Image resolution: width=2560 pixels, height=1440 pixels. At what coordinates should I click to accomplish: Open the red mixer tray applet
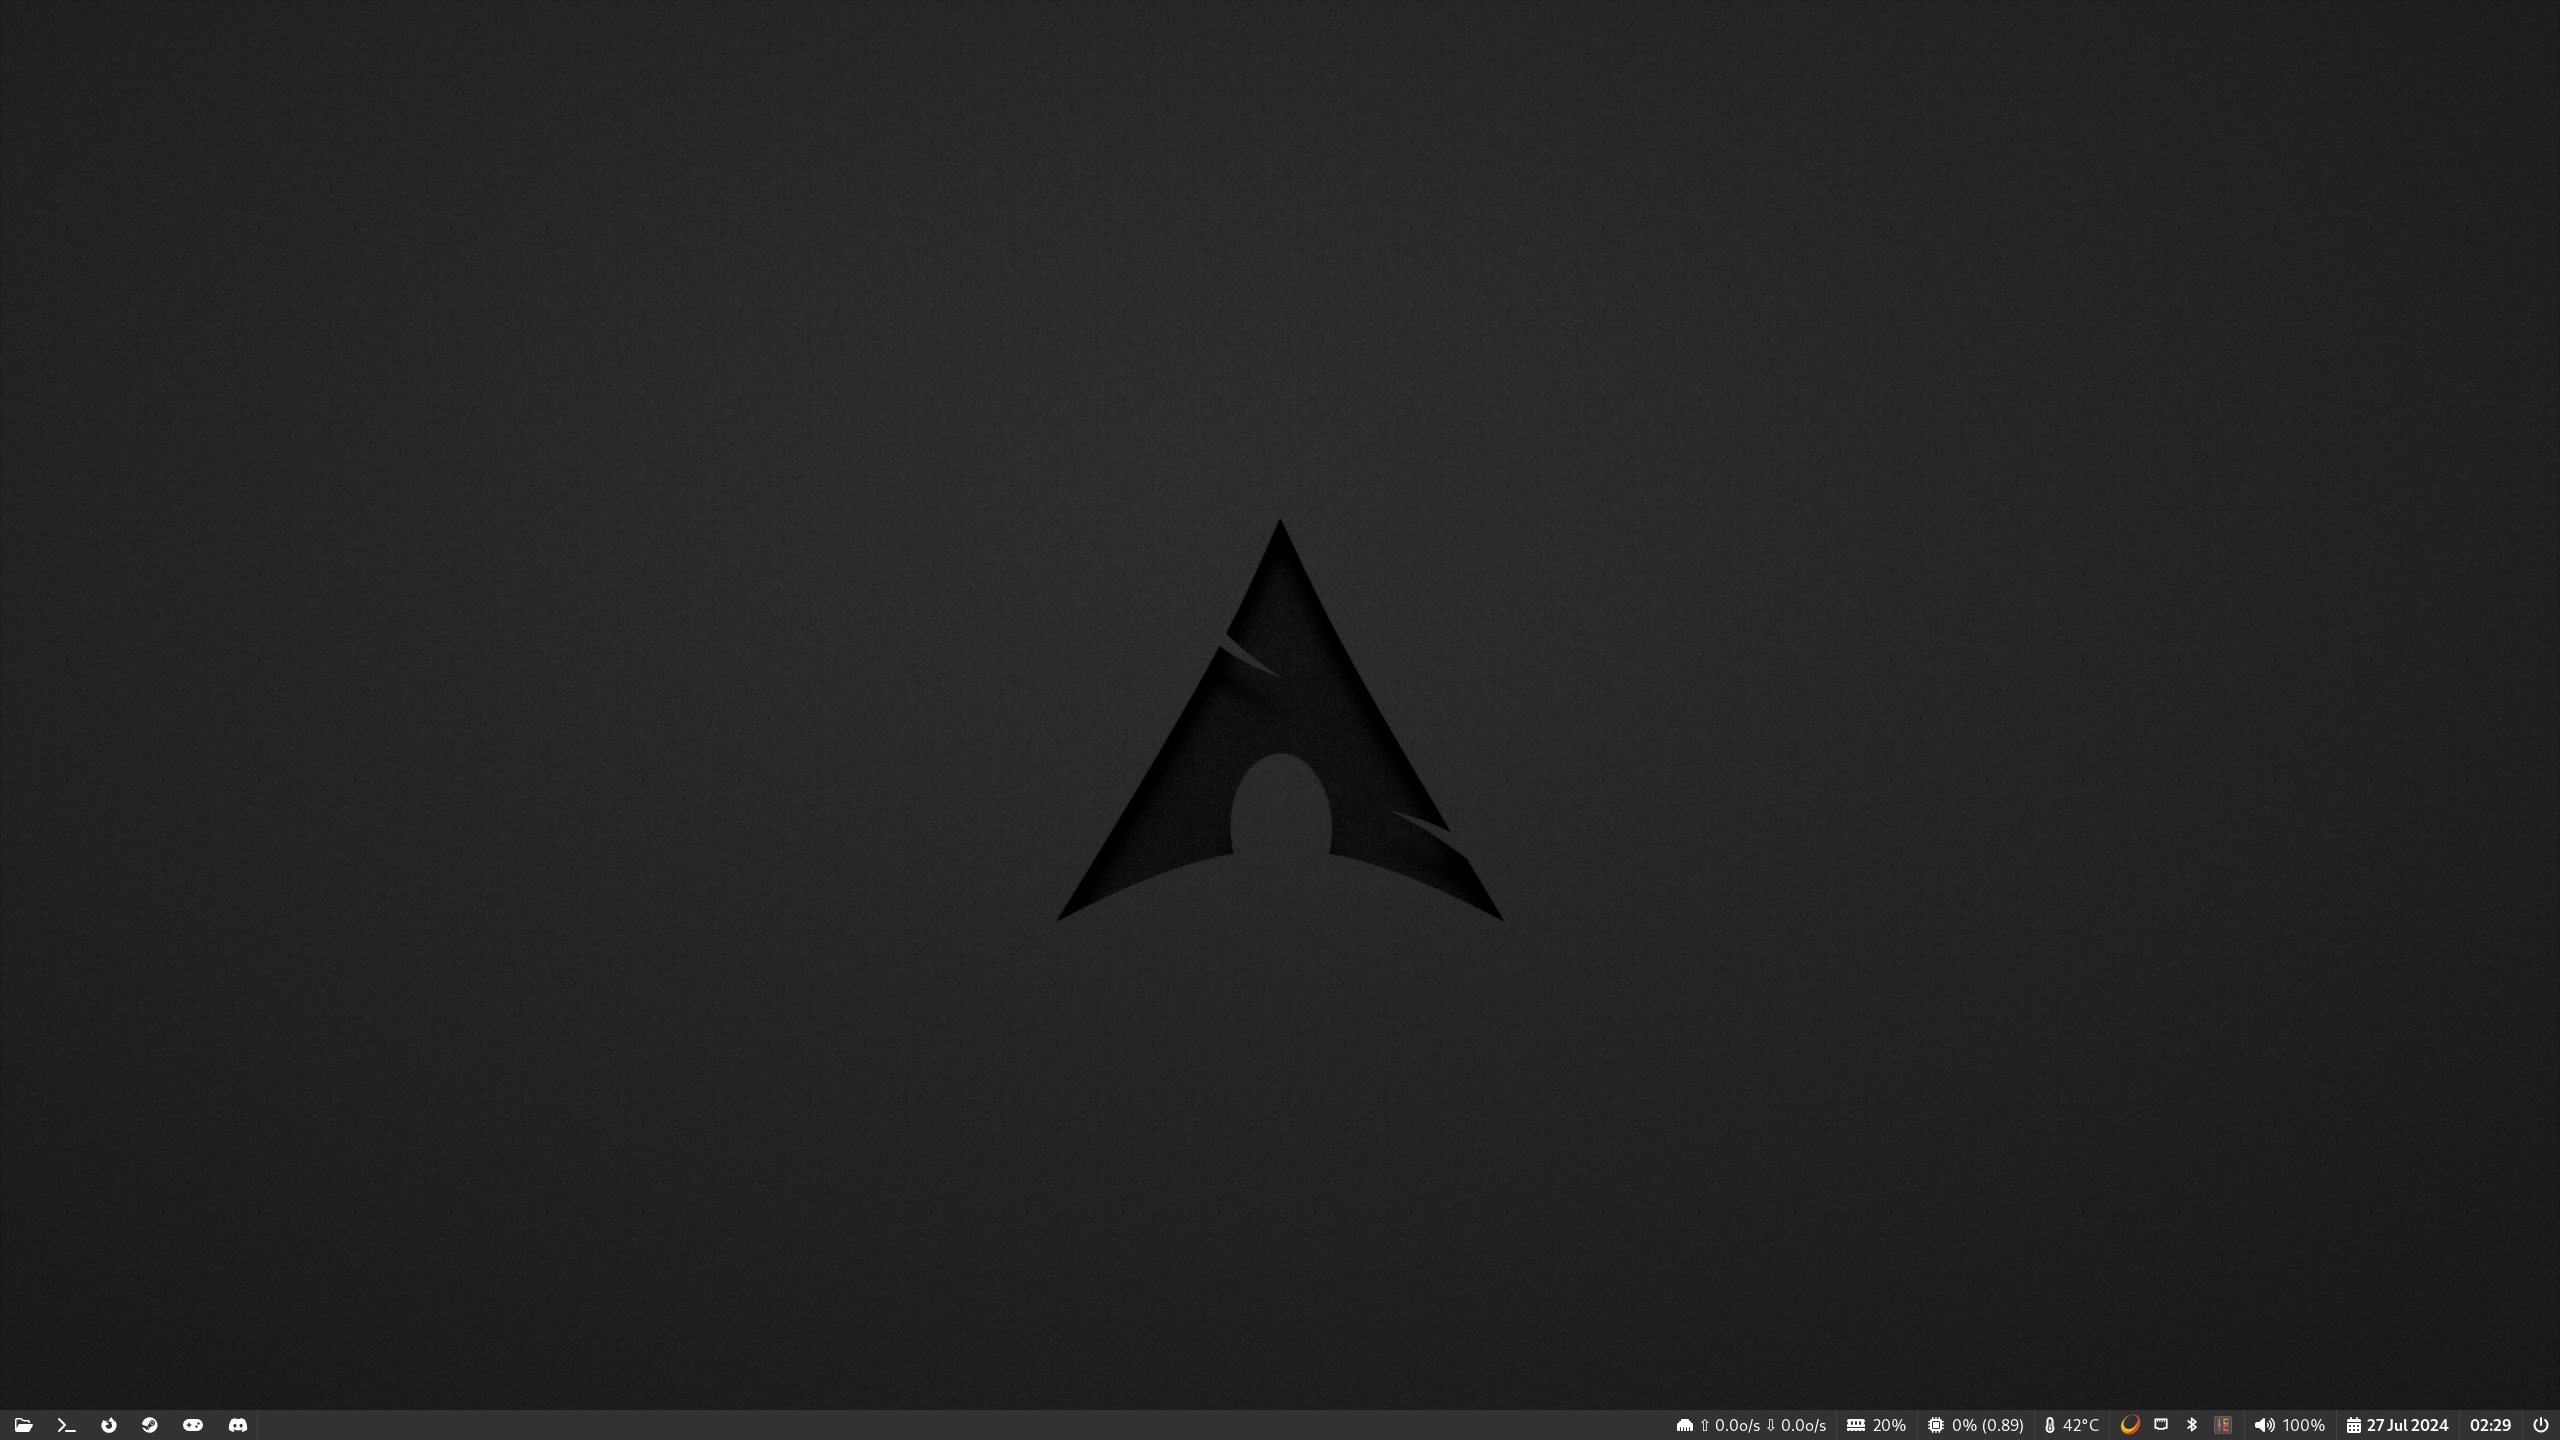coord(2223,1425)
